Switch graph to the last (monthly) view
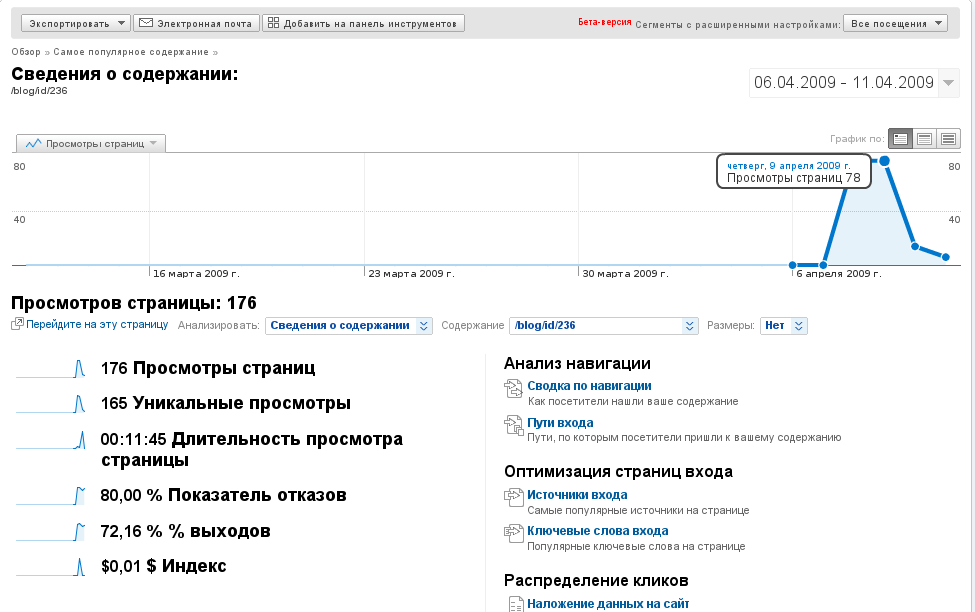 949,139
